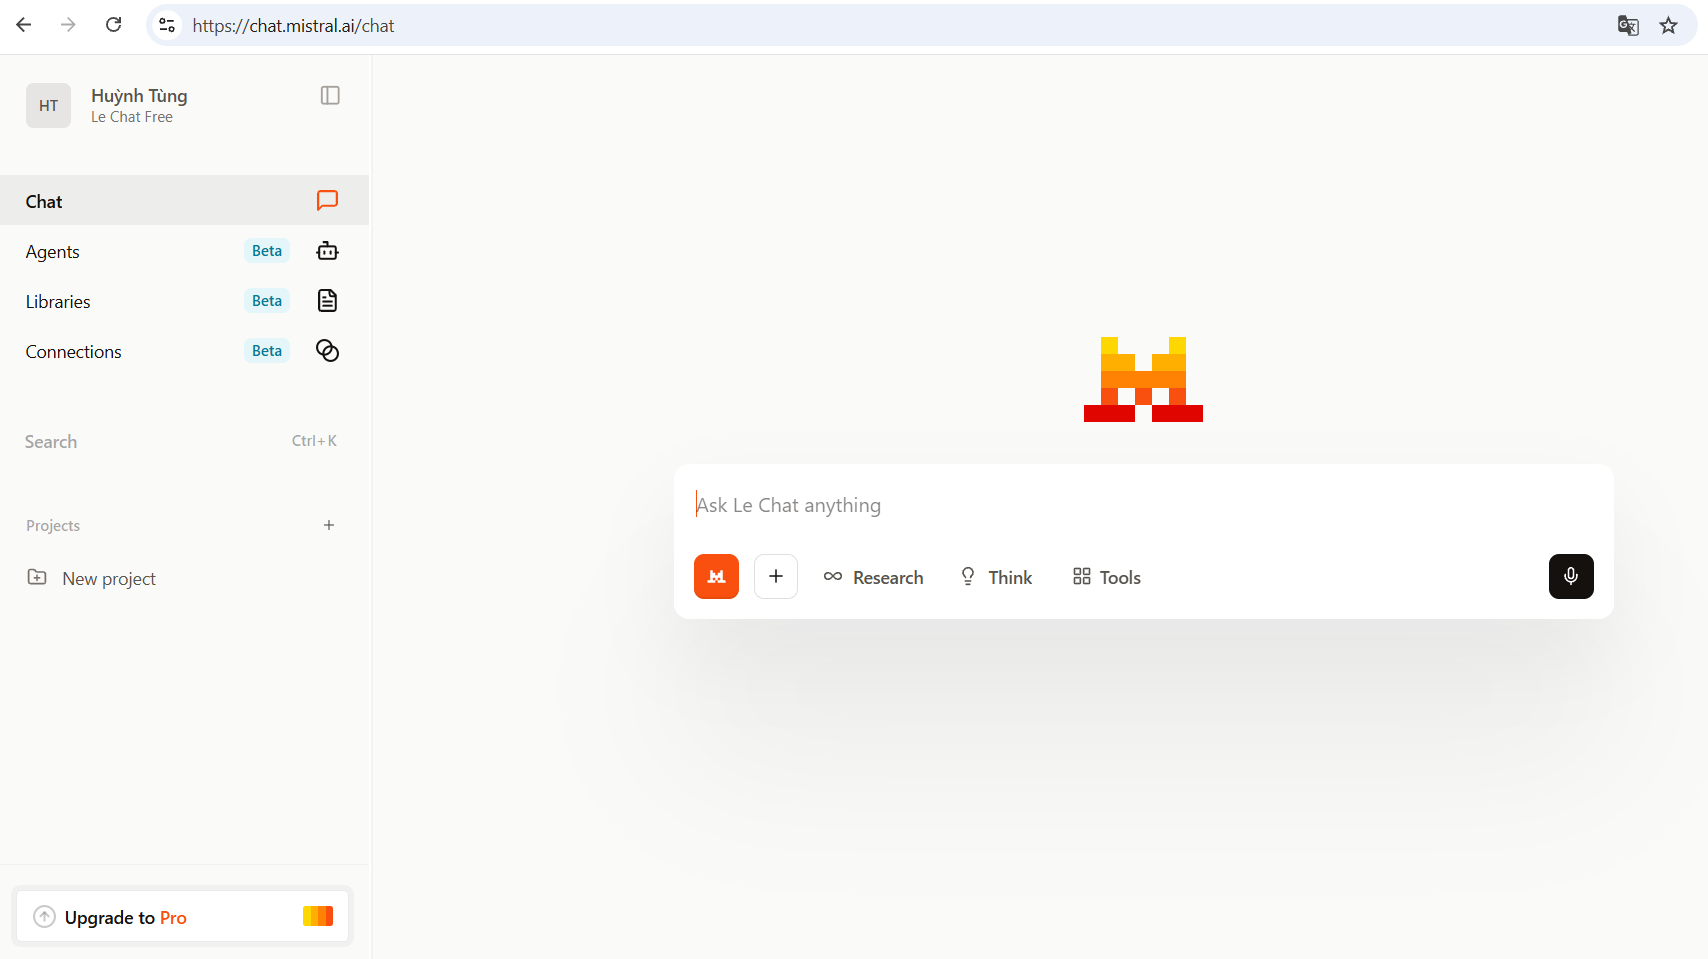Image resolution: width=1708 pixels, height=959 pixels.
Task: Click the address bar URL
Action: tap(293, 26)
